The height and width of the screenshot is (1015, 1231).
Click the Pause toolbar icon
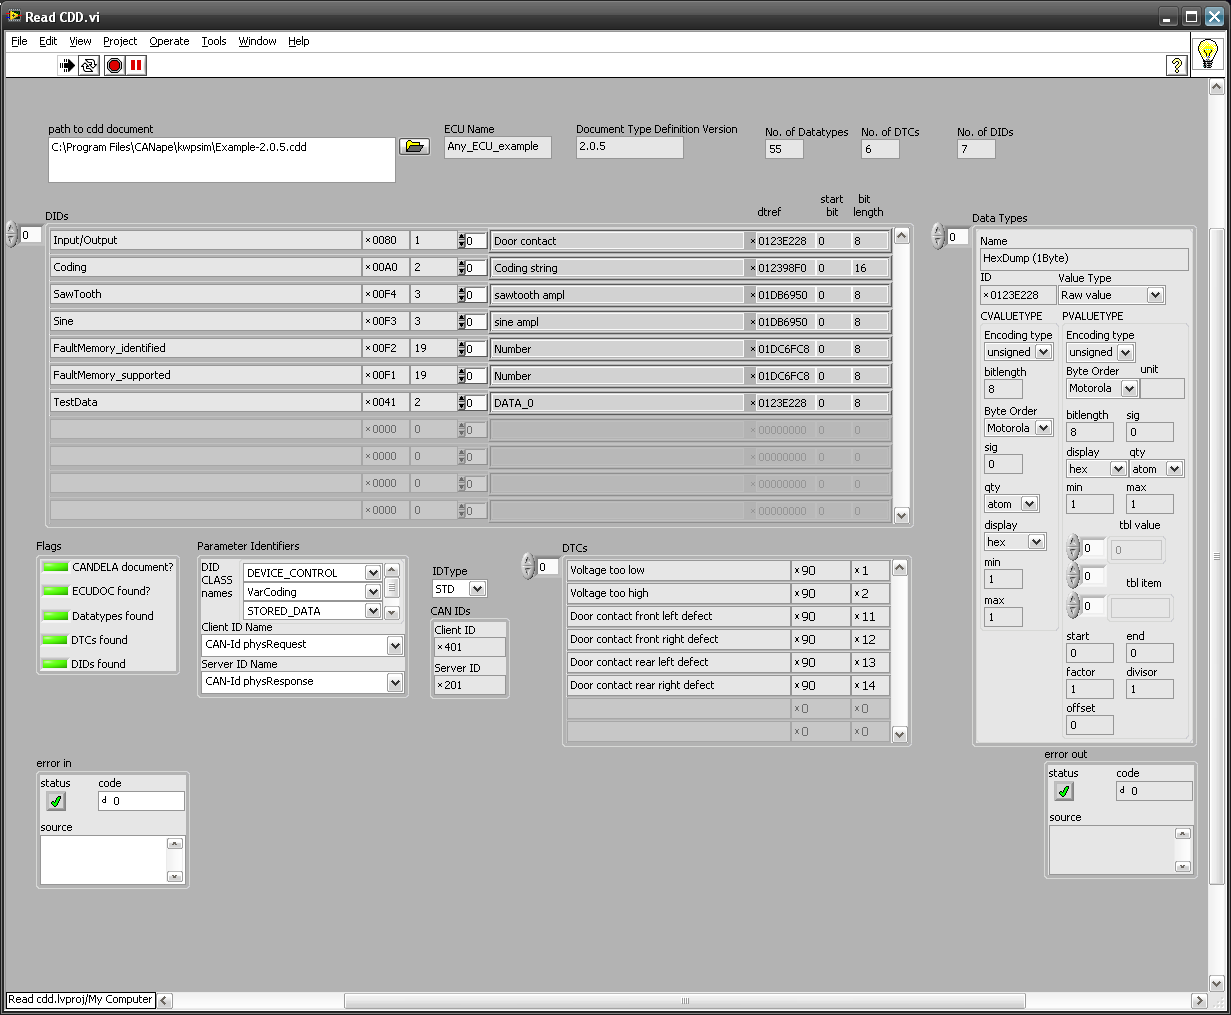tap(136, 66)
